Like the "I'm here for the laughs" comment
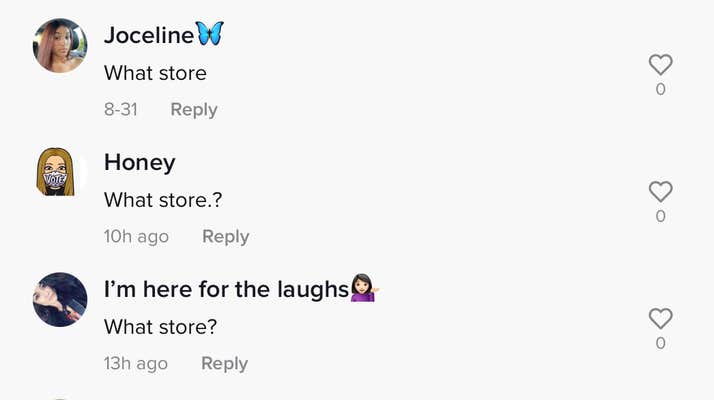The height and width of the screenshot is (400, 714). point(660,318)
